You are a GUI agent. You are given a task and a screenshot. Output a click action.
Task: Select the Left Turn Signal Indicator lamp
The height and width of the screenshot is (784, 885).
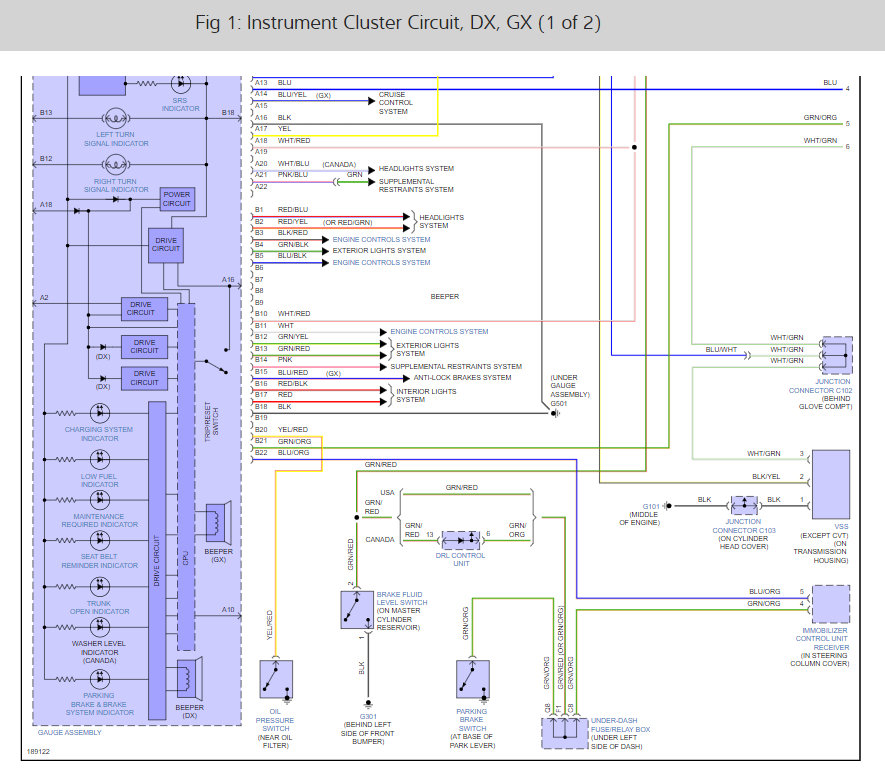point(116,119)
